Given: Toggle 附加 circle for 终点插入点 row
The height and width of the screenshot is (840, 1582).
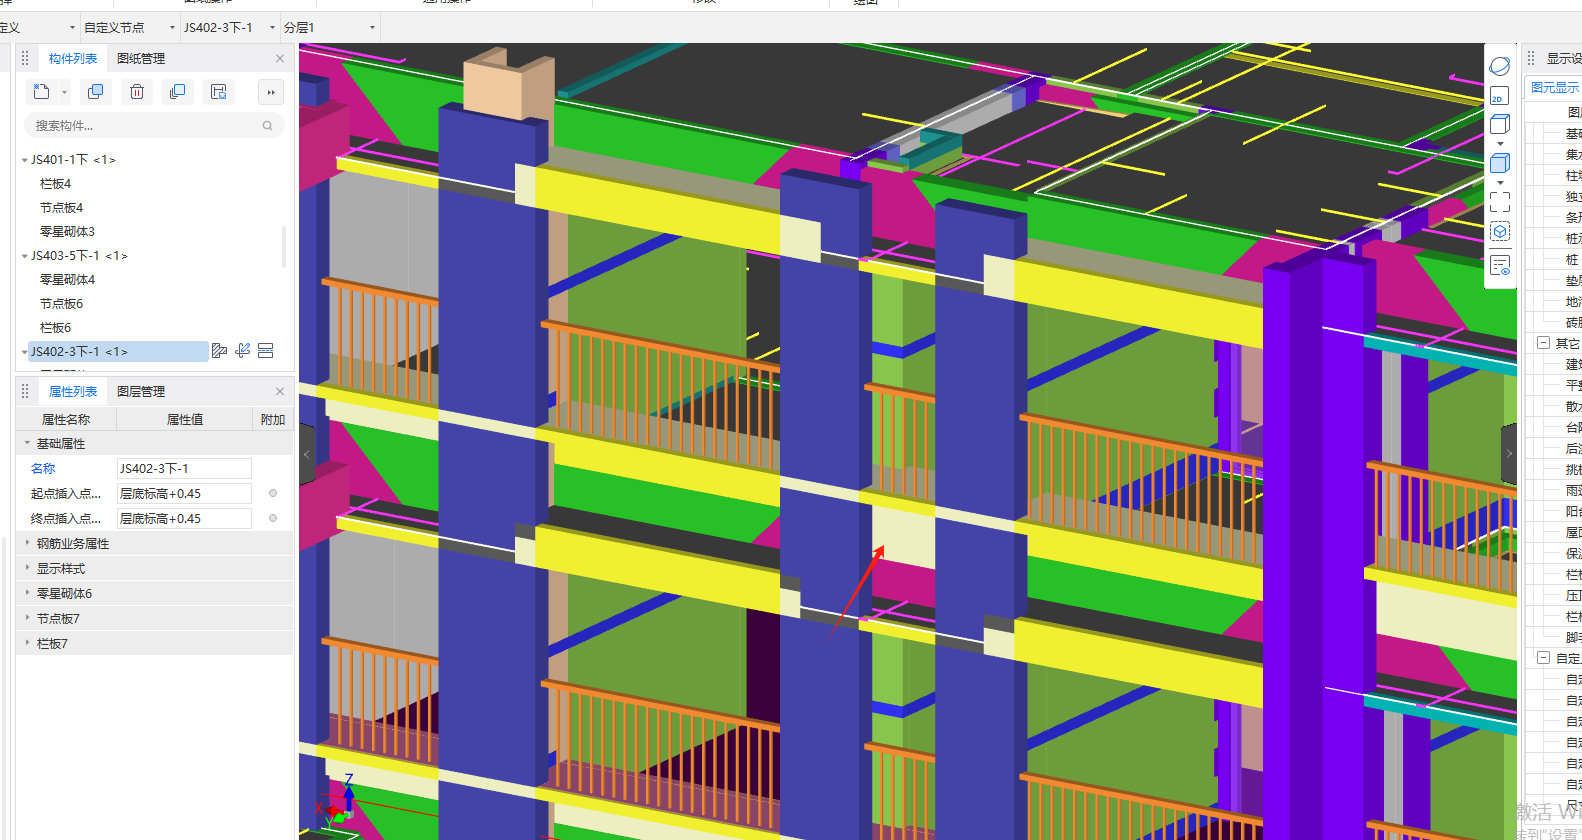Looking at the screenshot, I should 273,519.
